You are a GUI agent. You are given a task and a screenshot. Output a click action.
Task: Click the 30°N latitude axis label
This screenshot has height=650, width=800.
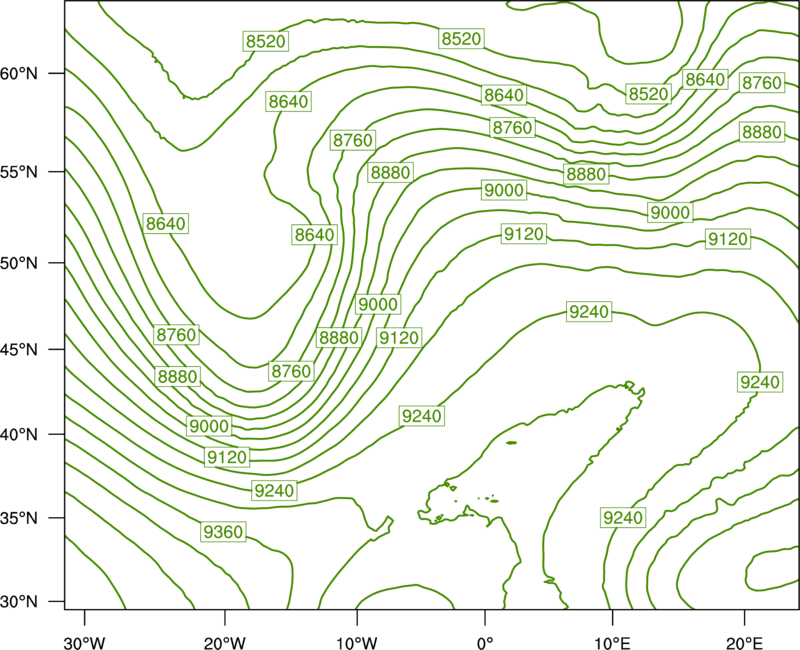19,602
